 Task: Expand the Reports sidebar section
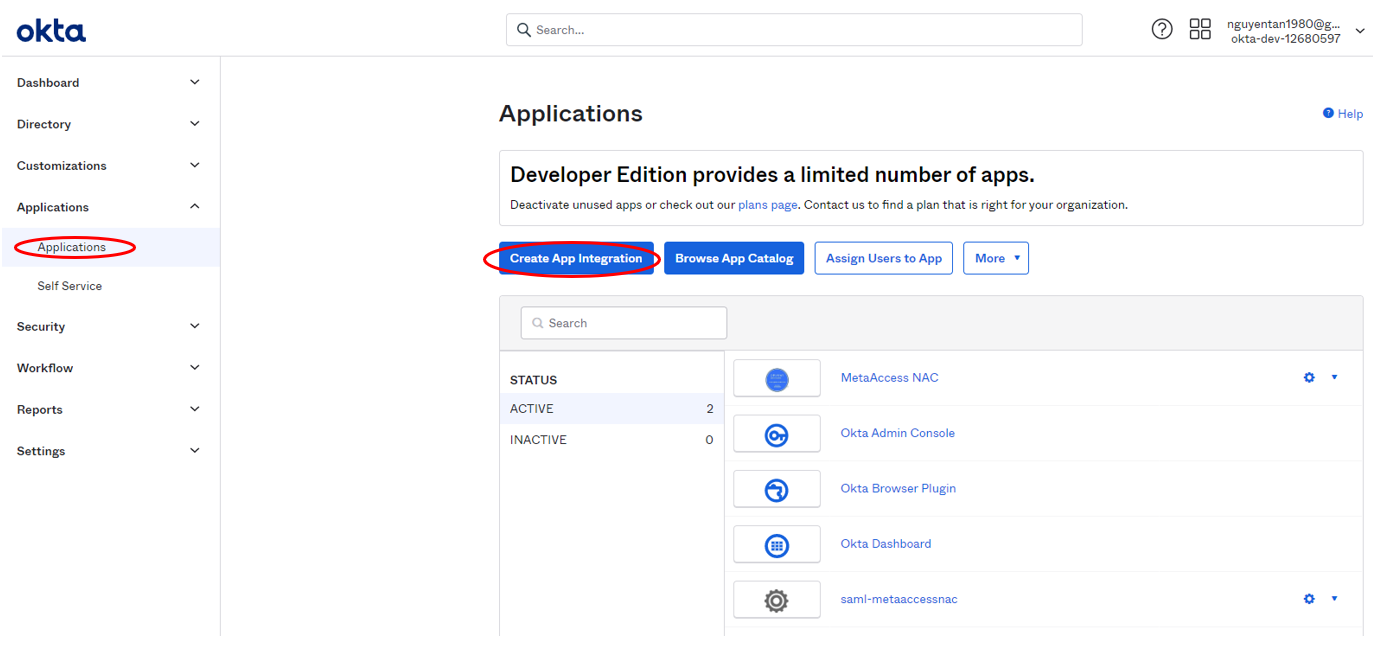click(x=195, y=409)
